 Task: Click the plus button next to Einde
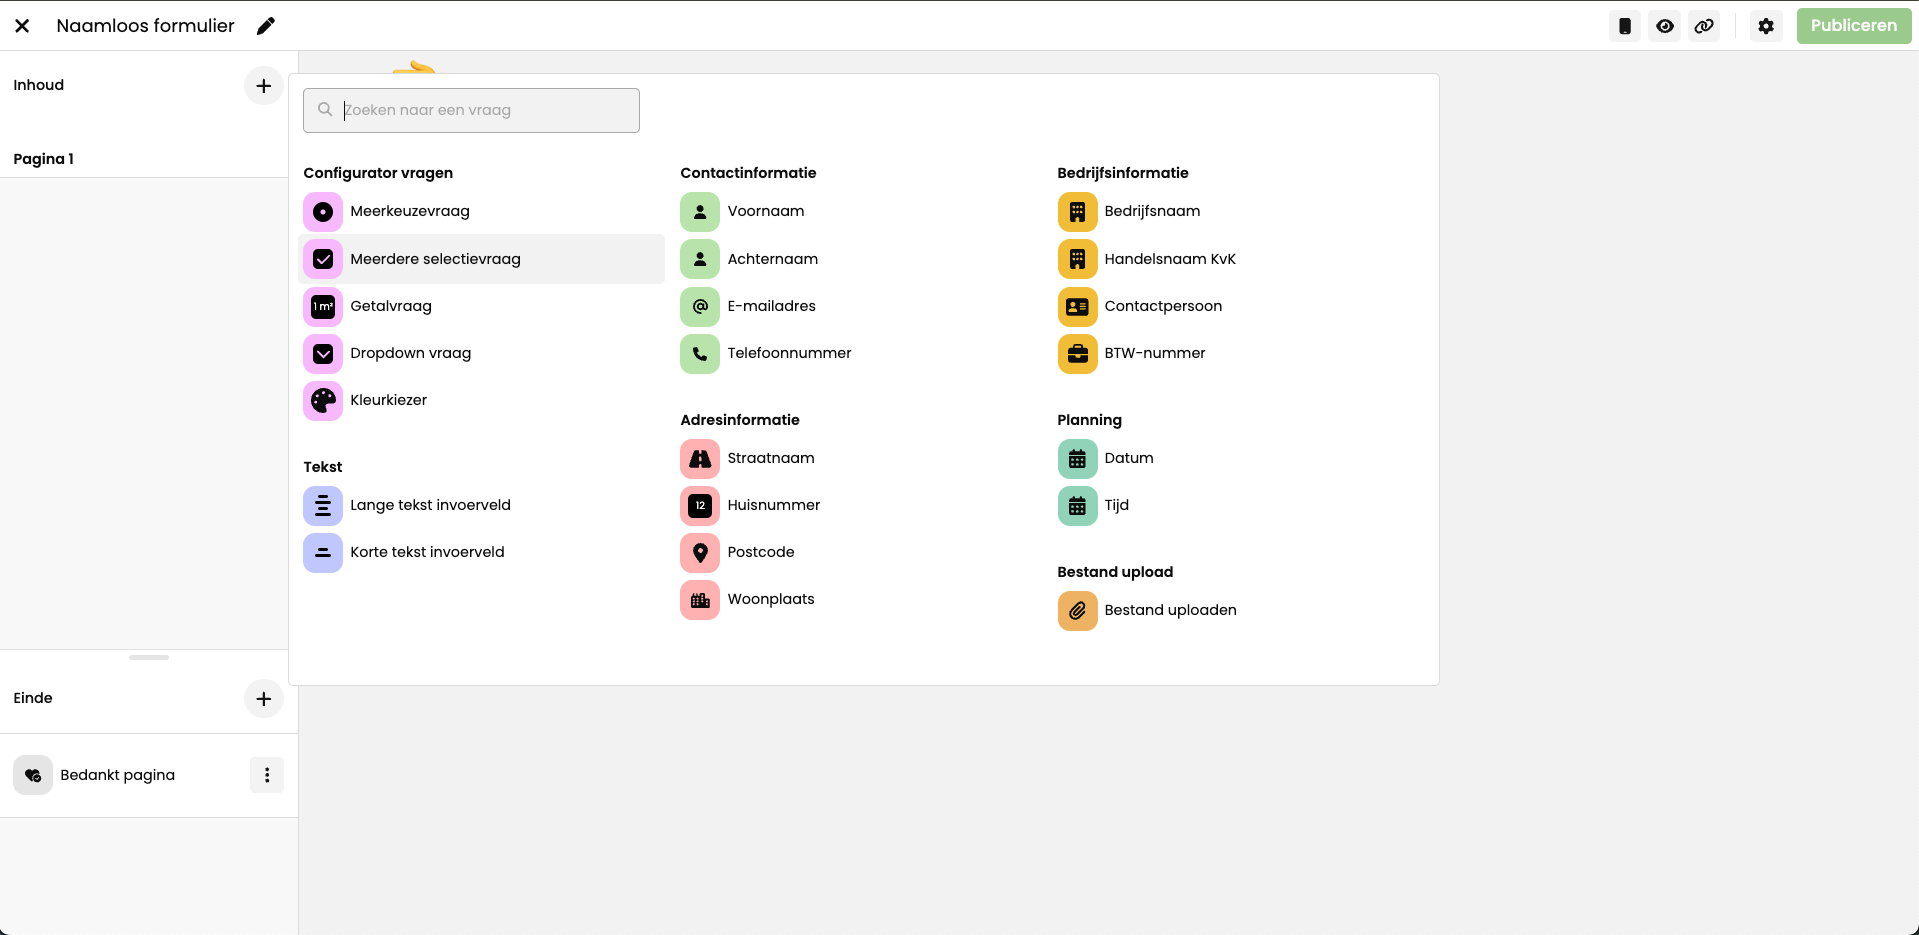tap(263, 699)
